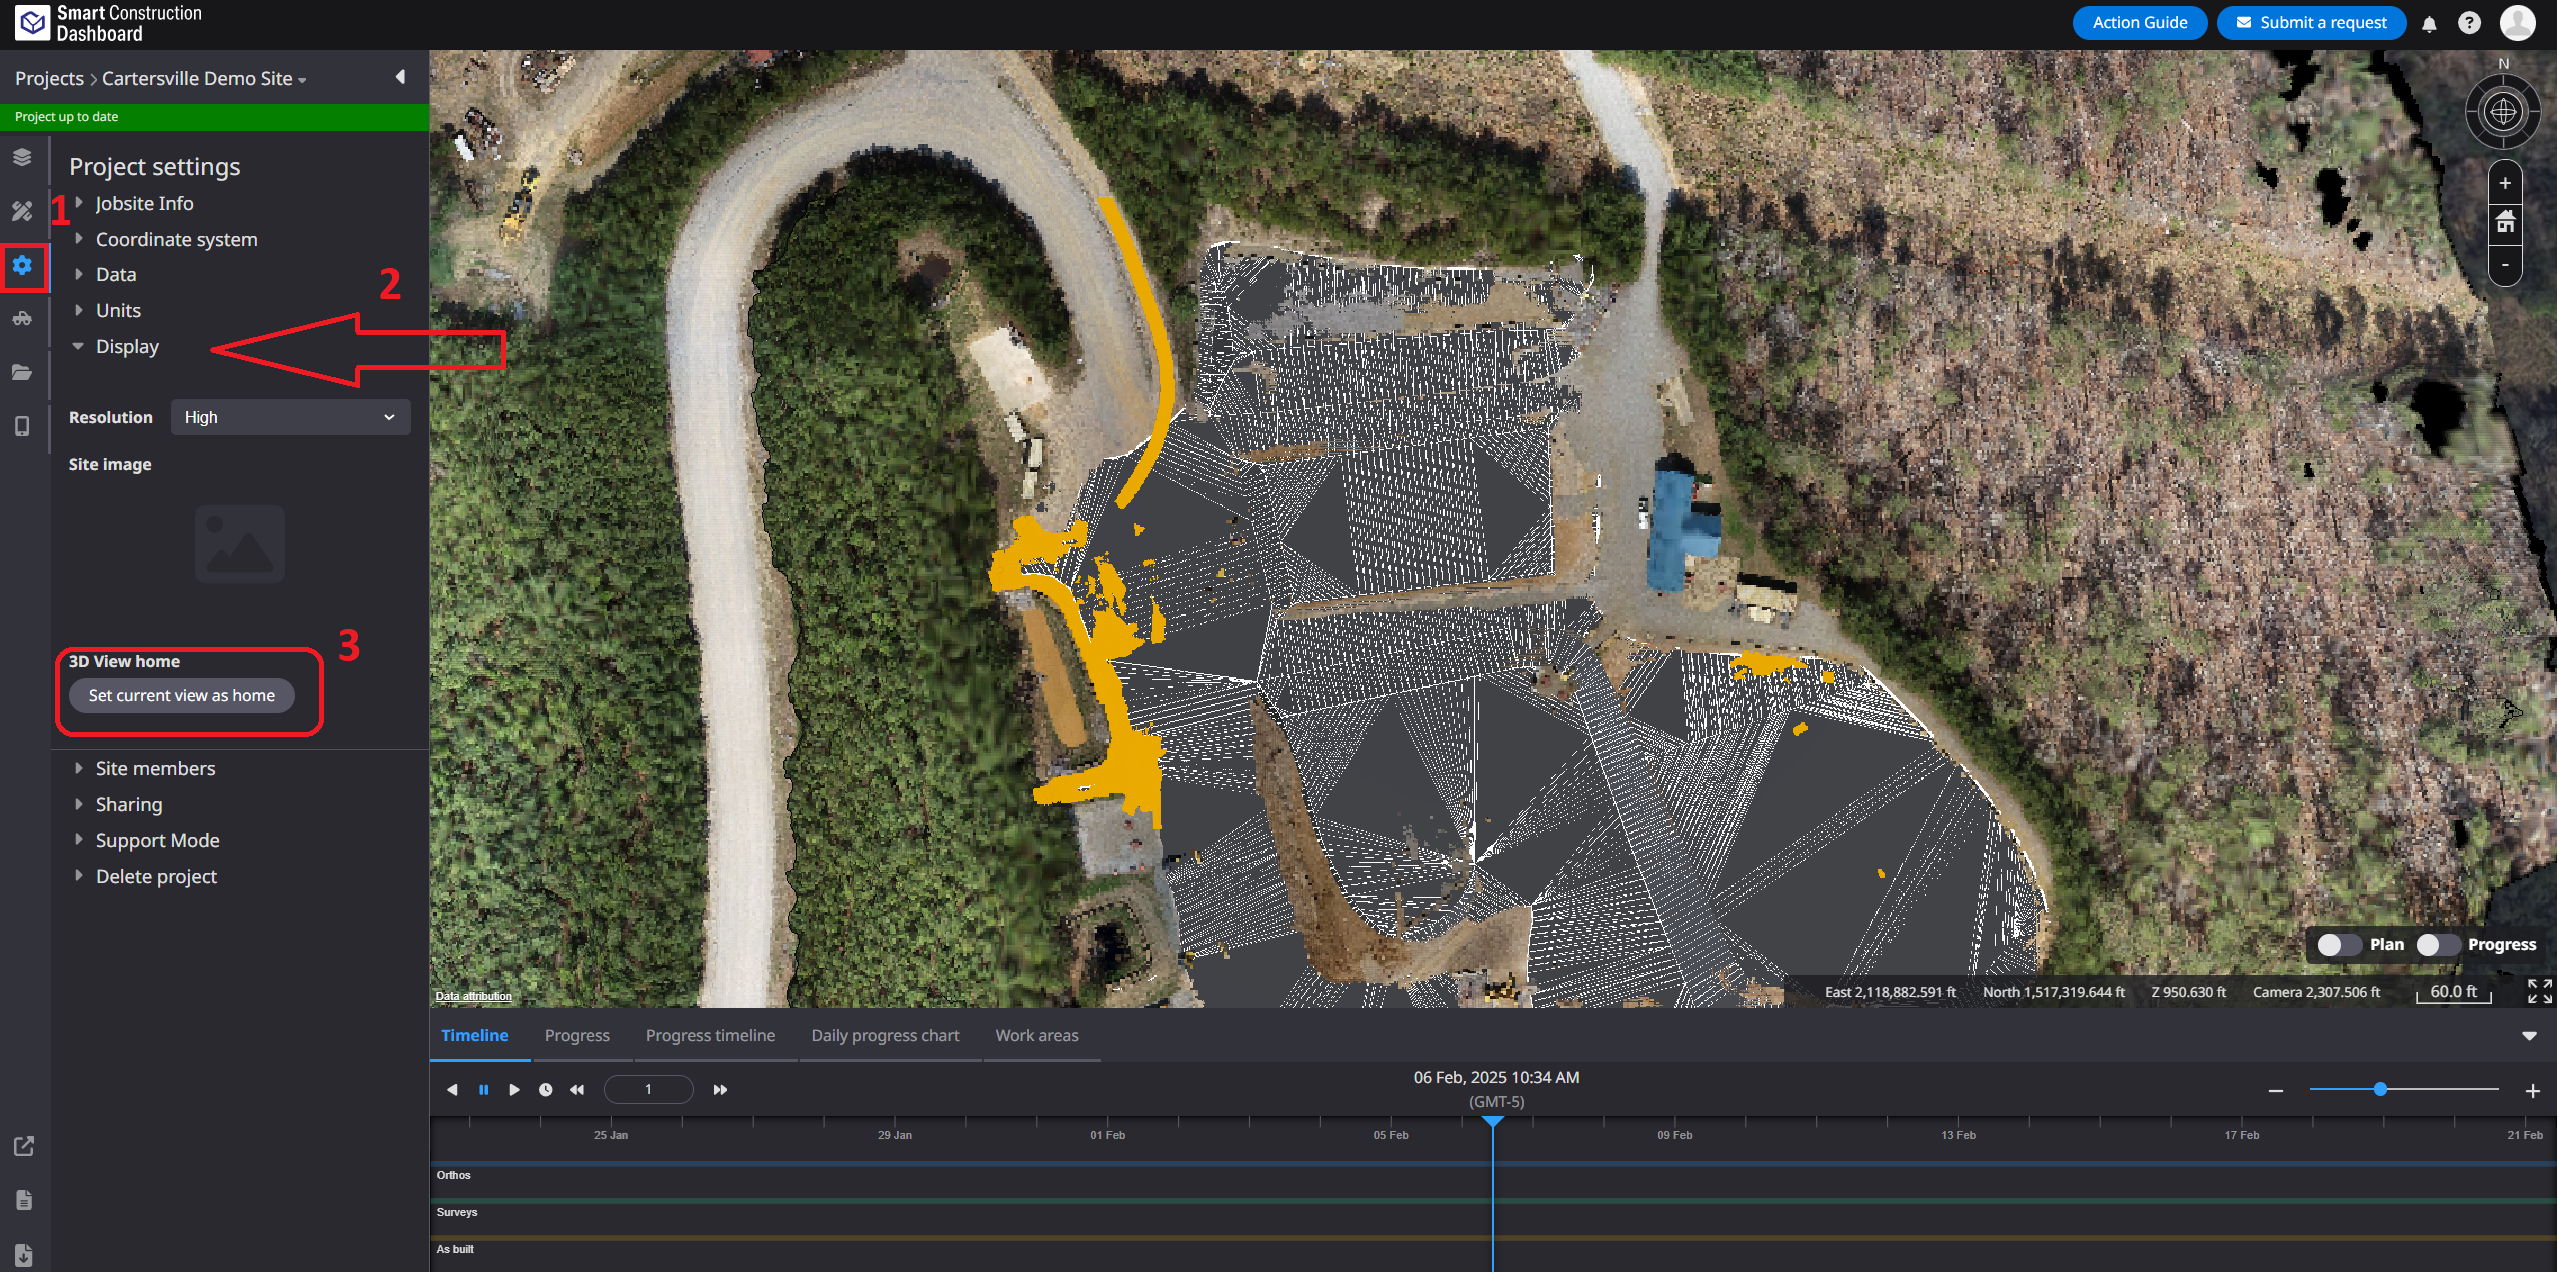Click the blue timeline position marker
The image size is (2559, 1272).
click(x=1492, y=1122)
